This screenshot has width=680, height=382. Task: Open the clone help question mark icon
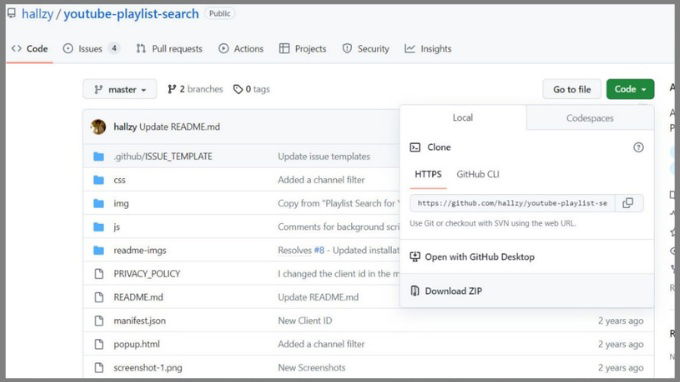[638, 147]
